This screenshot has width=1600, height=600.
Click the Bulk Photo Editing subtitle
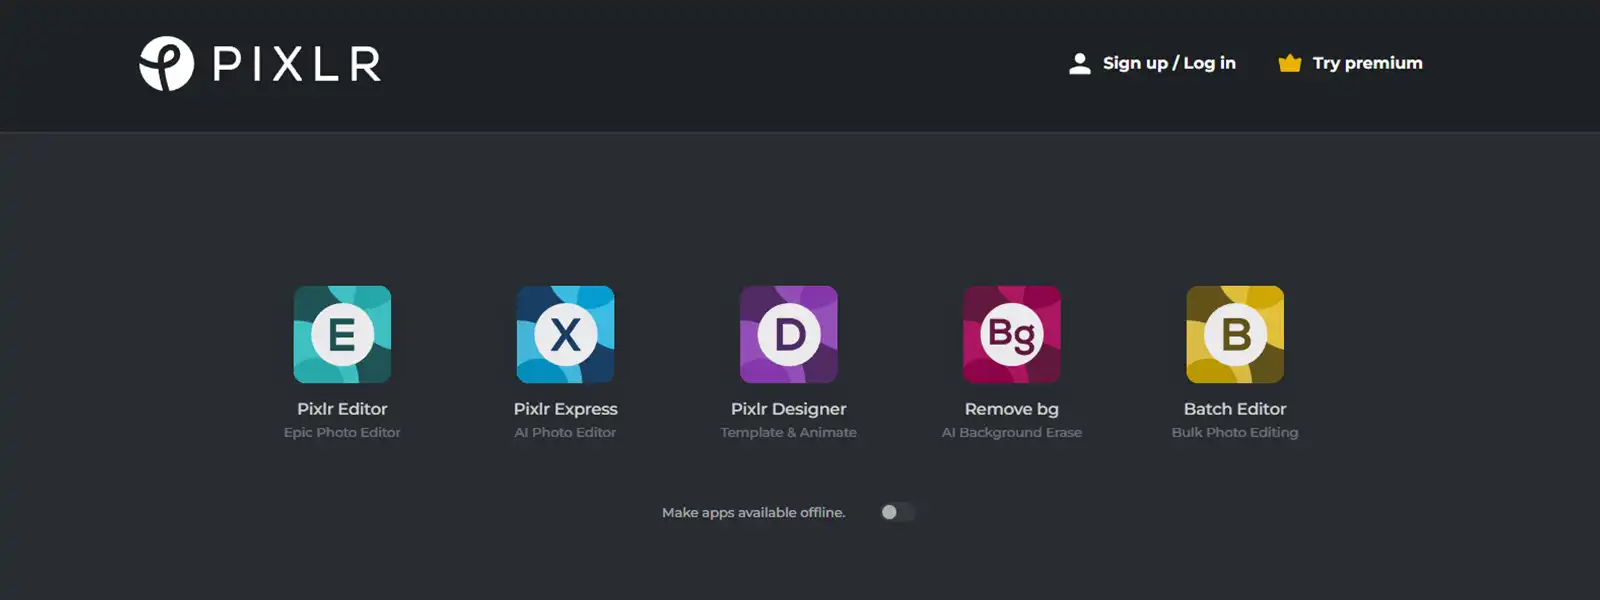tap(1235, 432)
